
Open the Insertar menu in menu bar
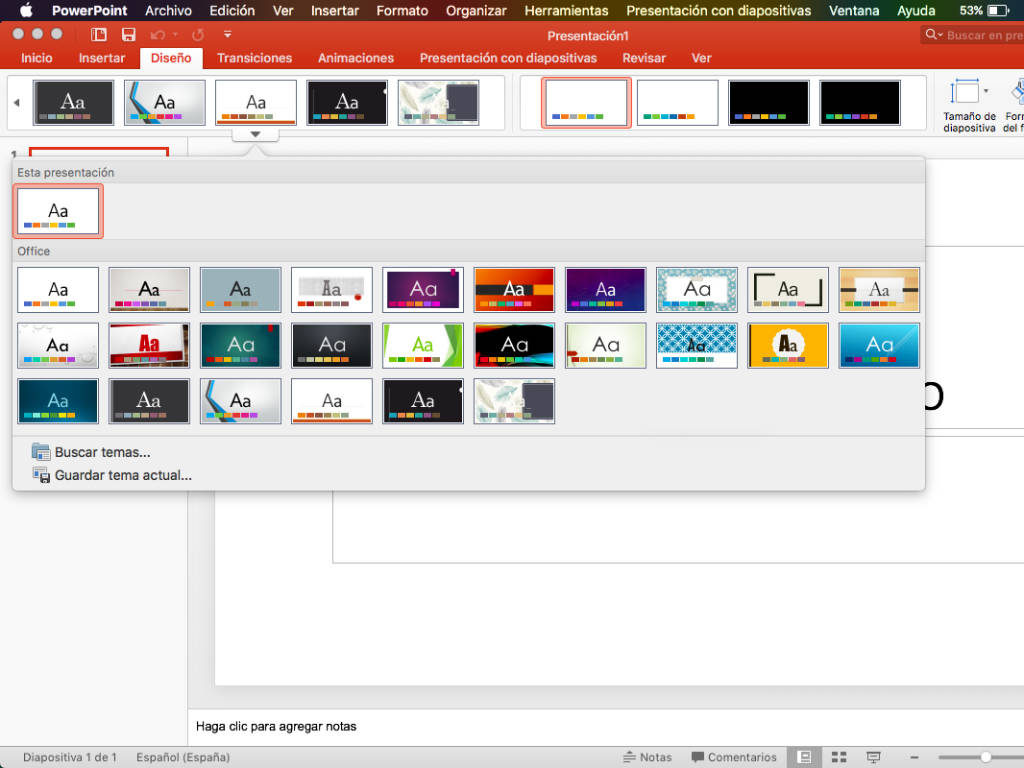coord(334,11)
